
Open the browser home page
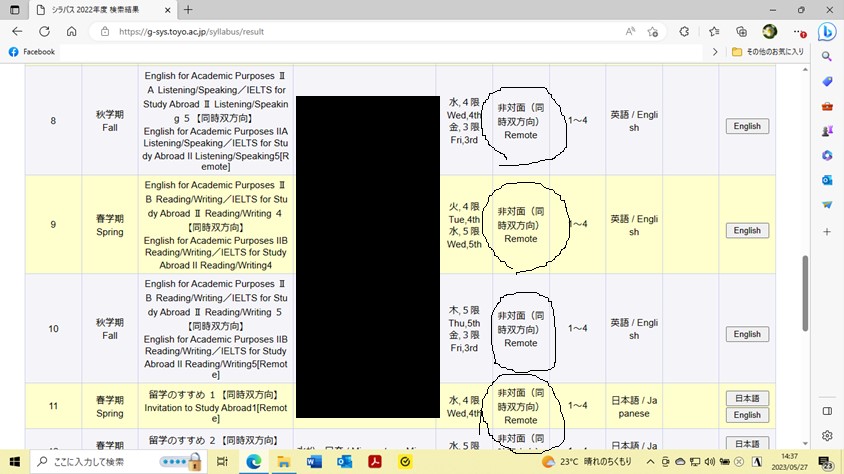(72, 31)
